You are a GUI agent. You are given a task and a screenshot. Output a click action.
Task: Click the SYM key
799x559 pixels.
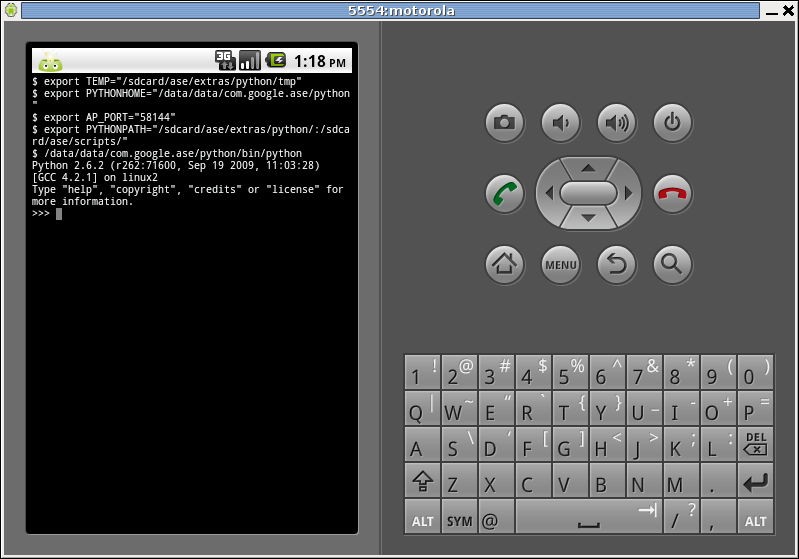tap(459, 516)
